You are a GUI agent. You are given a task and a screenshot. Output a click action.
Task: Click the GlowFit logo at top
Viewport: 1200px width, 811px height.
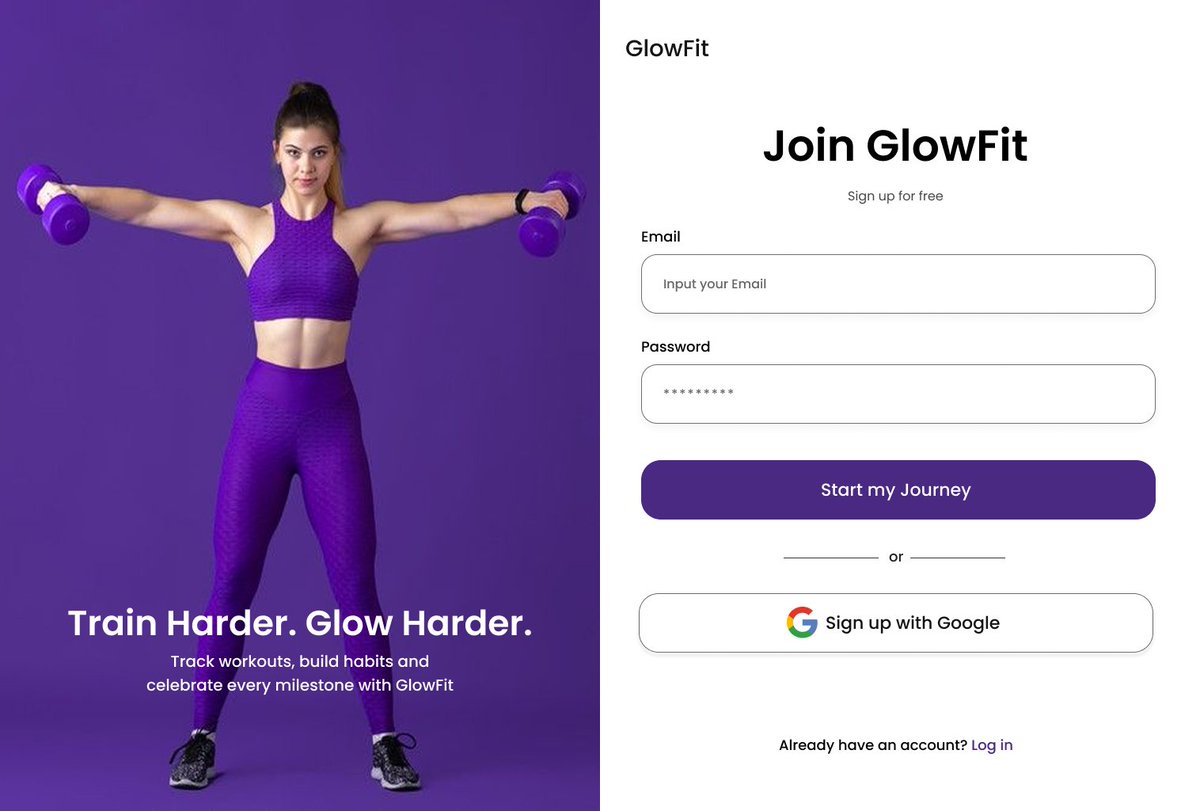[667, 48]
